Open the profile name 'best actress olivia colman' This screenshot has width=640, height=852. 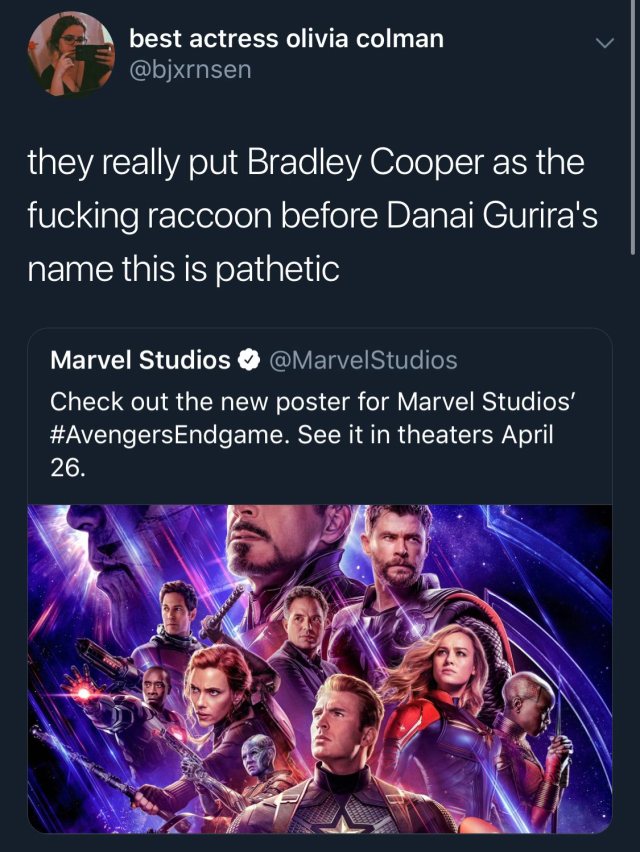pyautogui.click(x=286, y=39)
